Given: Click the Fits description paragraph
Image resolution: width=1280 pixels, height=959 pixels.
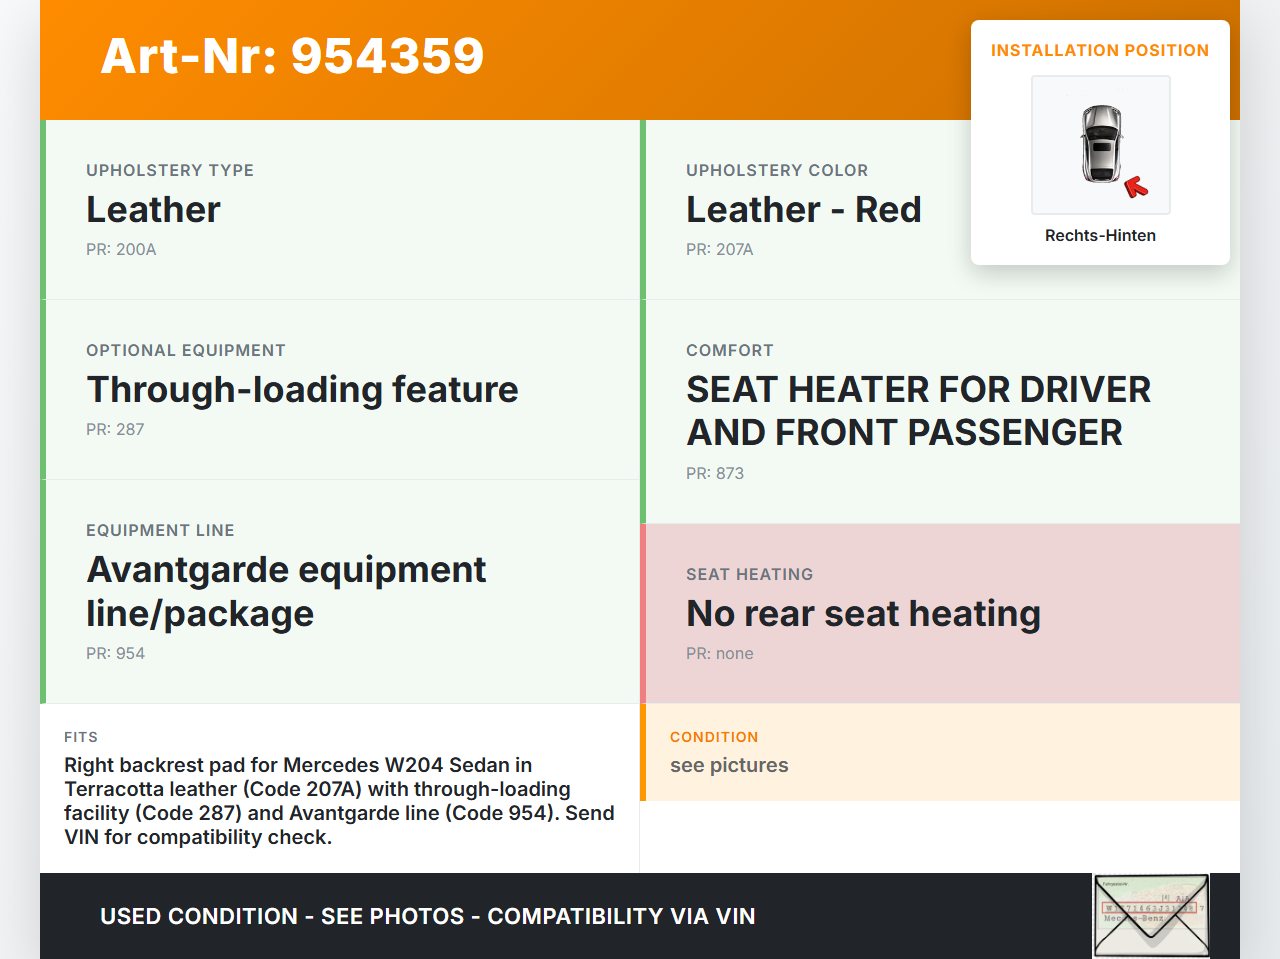Looking at the screenshot, I should click(x=338, y=801).
